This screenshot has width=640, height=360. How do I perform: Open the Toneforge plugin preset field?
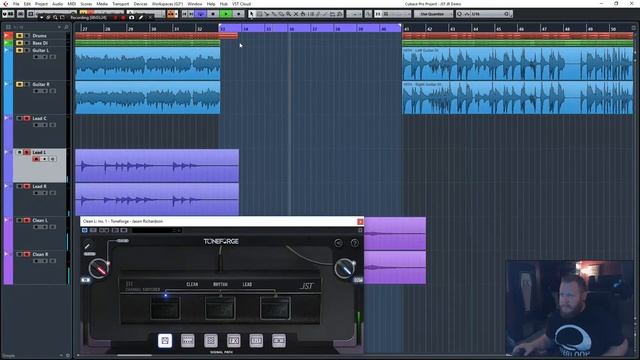click(x=157, y=230)
